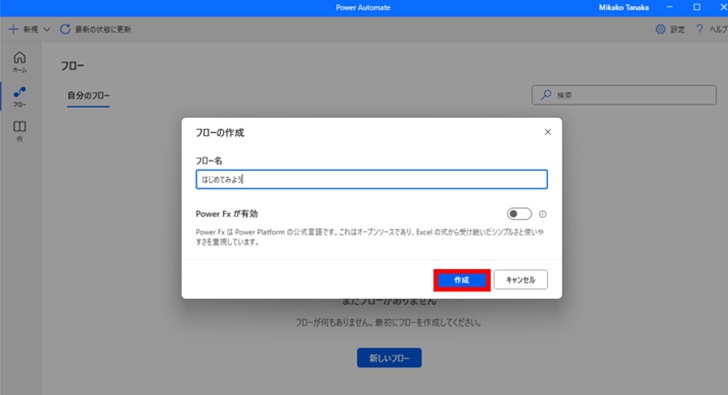Click the Power Automate window title
Screen dimensions: 728x395
363,7
